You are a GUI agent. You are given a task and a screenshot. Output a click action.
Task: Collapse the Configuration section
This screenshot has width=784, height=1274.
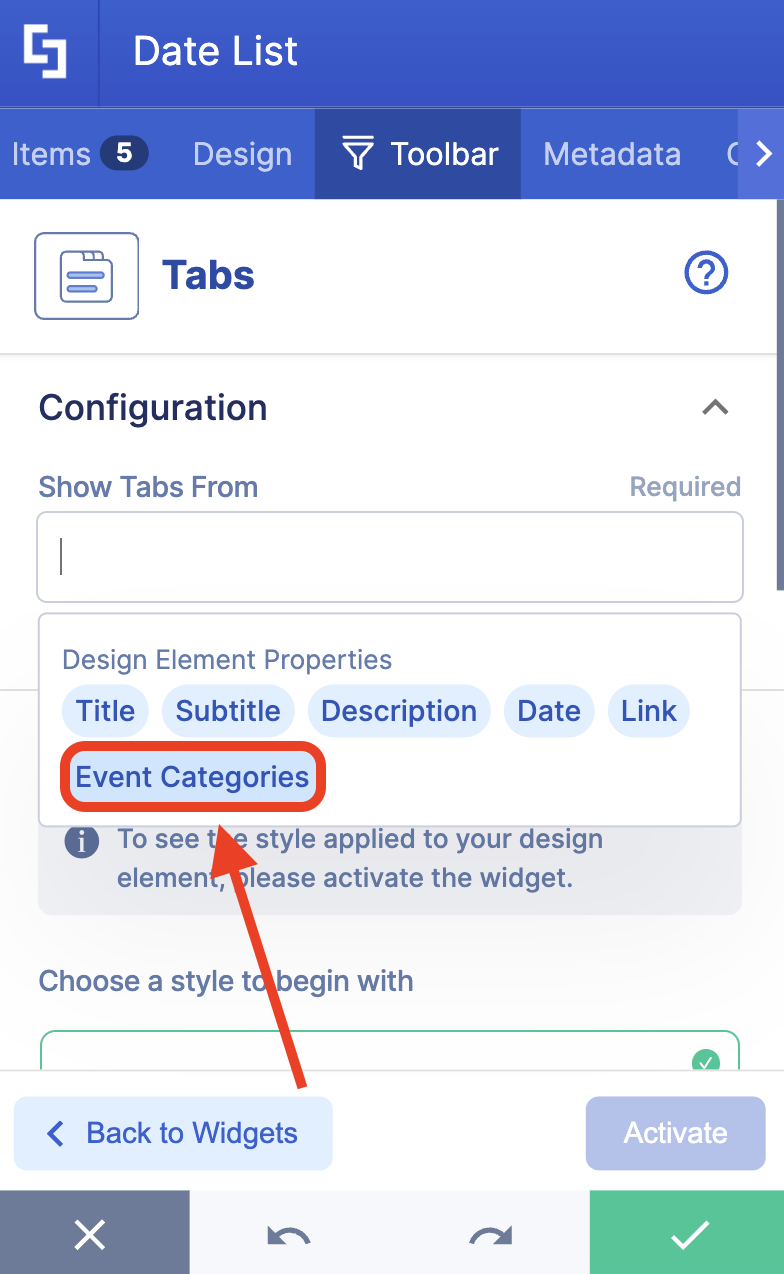(x=715, y=407)
